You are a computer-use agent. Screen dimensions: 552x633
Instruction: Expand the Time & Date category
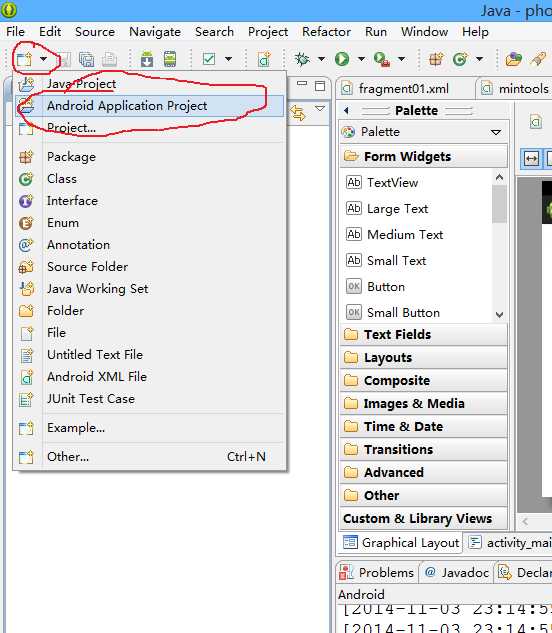pos(424,426)
